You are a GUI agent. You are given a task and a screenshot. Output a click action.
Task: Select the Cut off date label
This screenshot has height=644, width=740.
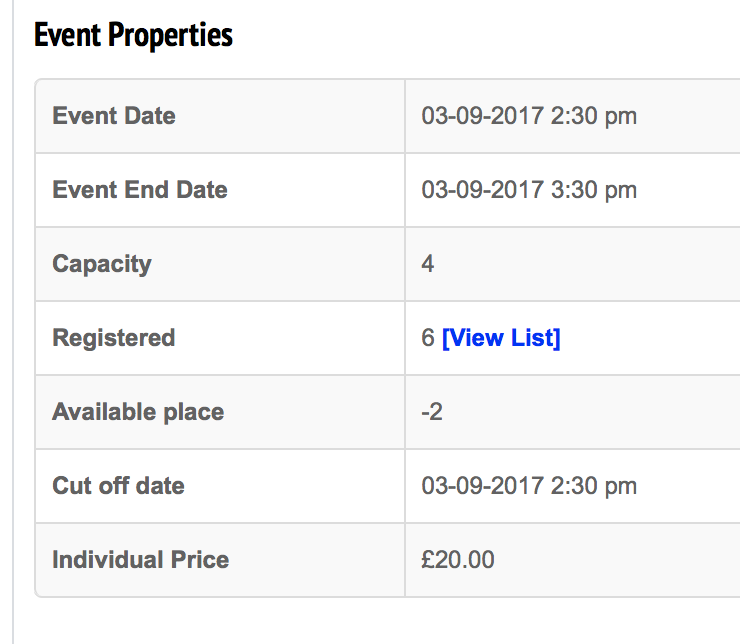(118, 486)
